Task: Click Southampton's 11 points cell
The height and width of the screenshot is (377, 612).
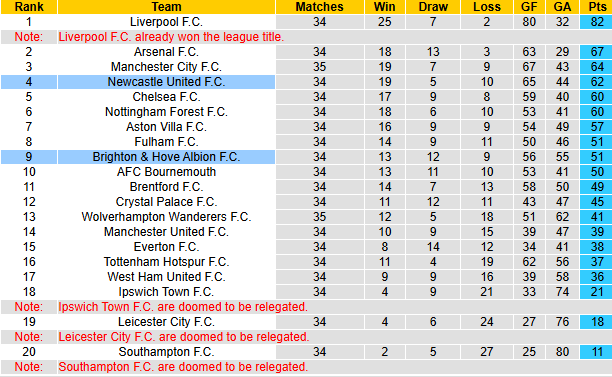Action: pos(596,352)
